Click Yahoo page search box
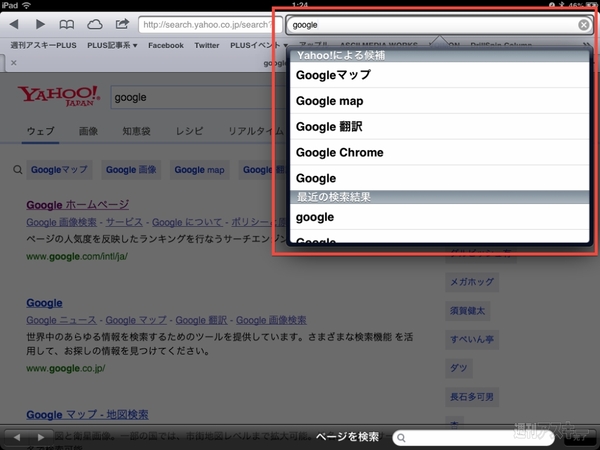The height and width of the screenshot is (450, 600). pyautogui.click(x=198, y=97)
